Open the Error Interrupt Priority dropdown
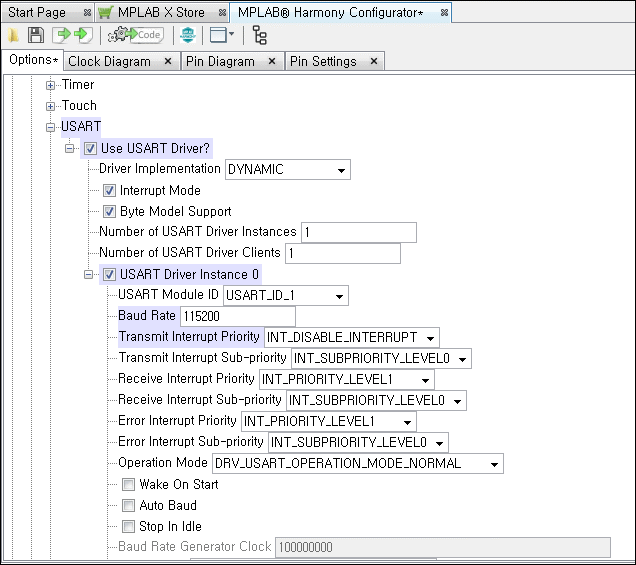Image resolution: width=636 pixels, height=565 pixels. [x=329, y=422]
